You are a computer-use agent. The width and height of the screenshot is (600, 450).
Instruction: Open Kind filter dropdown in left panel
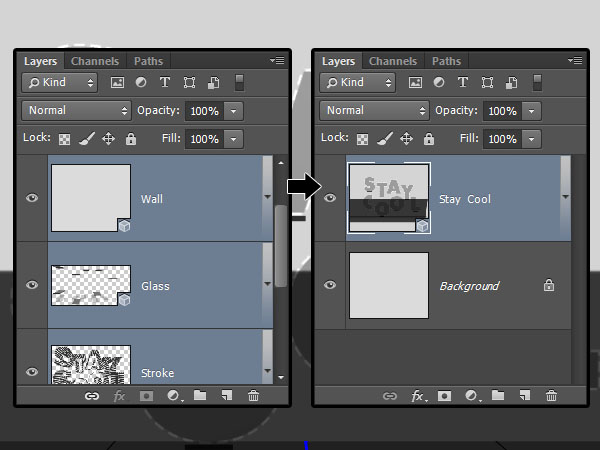(x=60, y=83)
